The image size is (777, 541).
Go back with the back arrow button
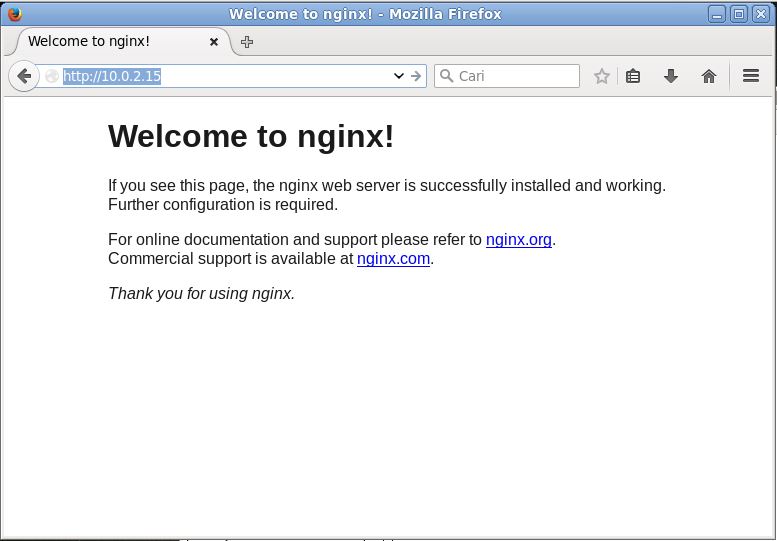23,76
